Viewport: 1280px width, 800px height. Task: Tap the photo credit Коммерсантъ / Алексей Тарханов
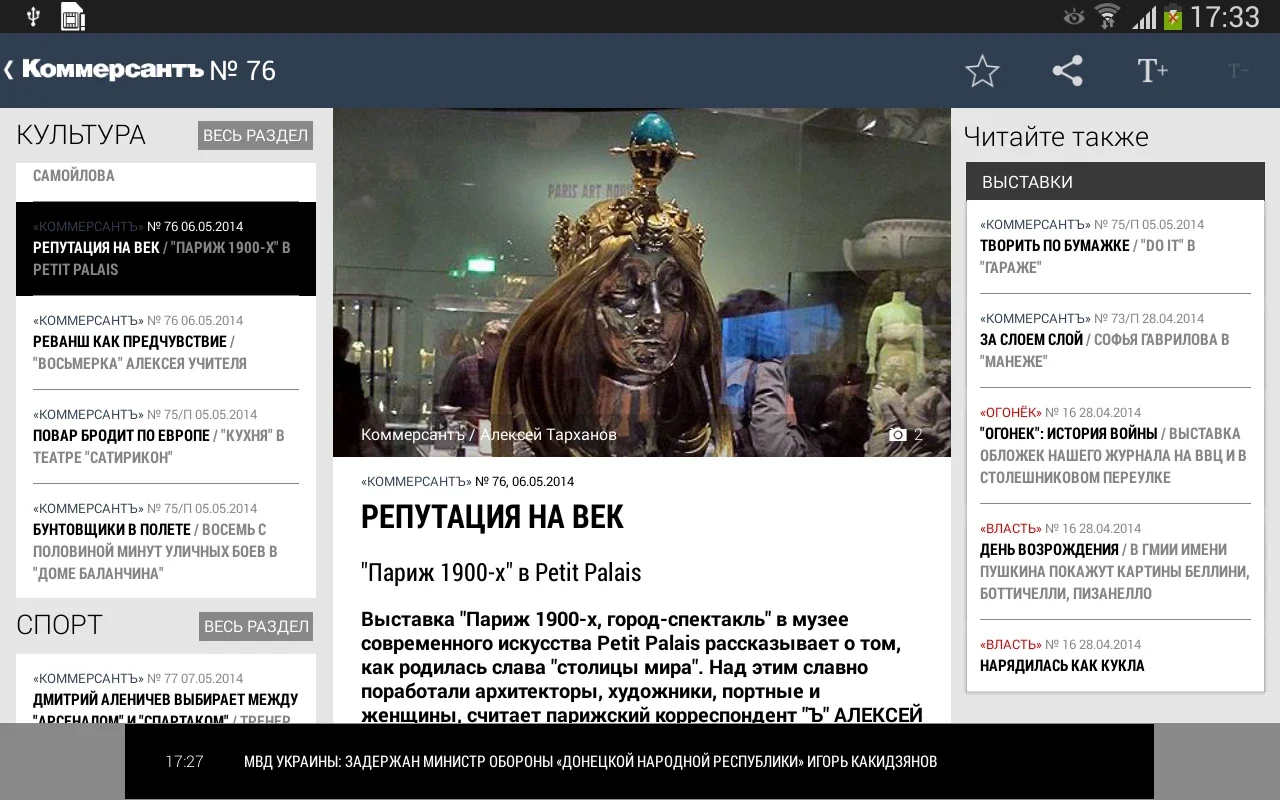point(489,435)
